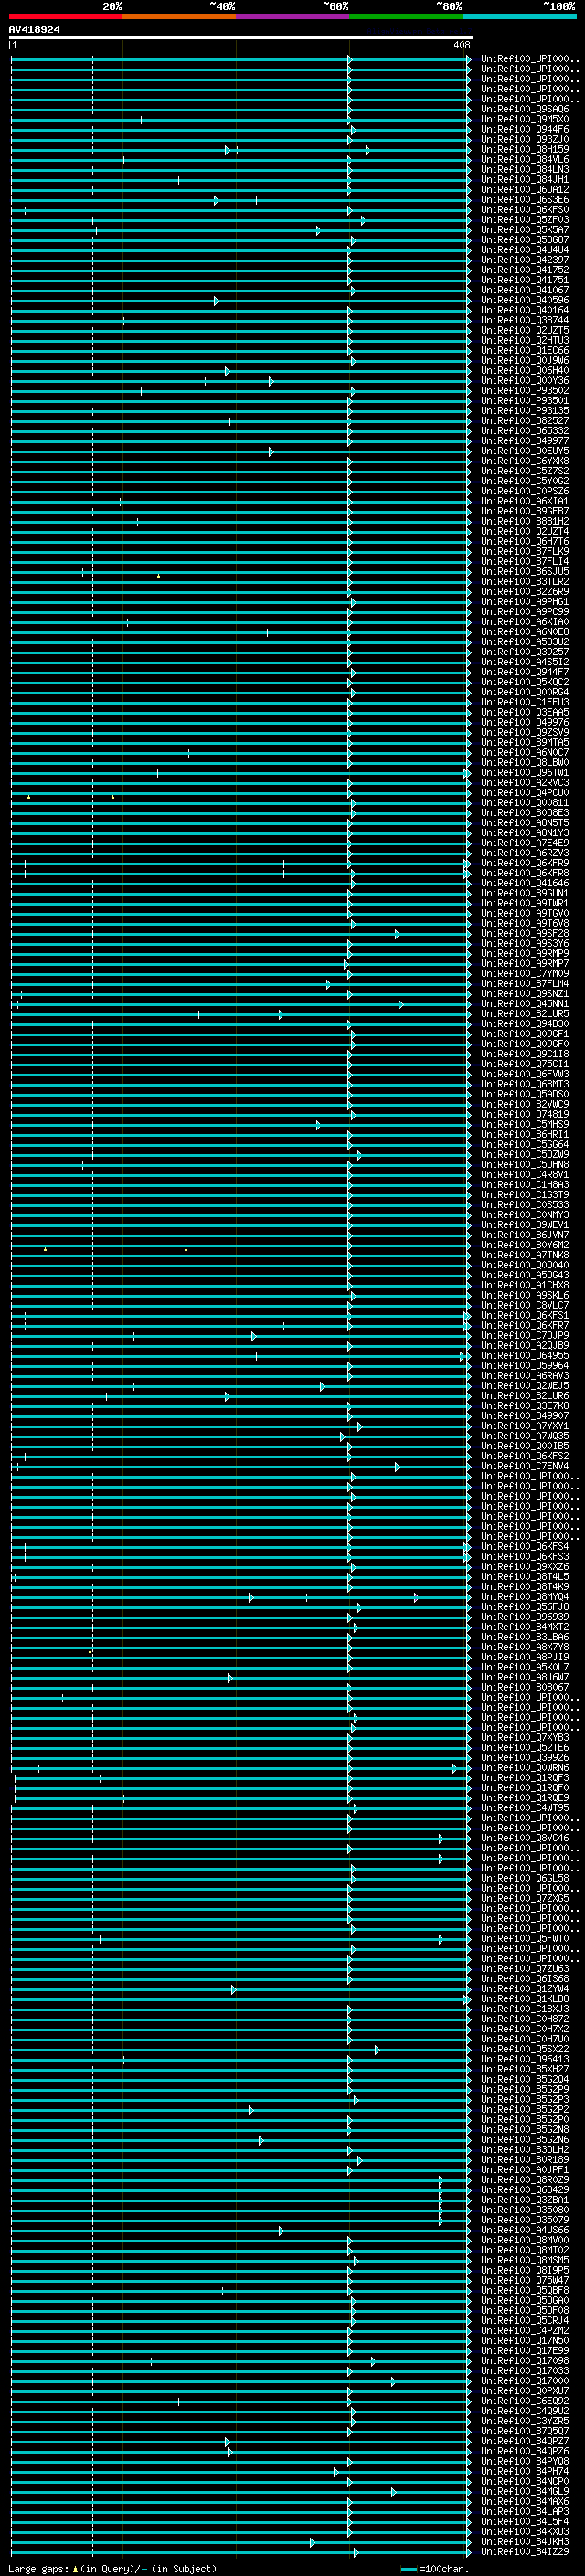Select hit UniRef100_B5G2P3
585x2576 pixels.
[525, 2100]
